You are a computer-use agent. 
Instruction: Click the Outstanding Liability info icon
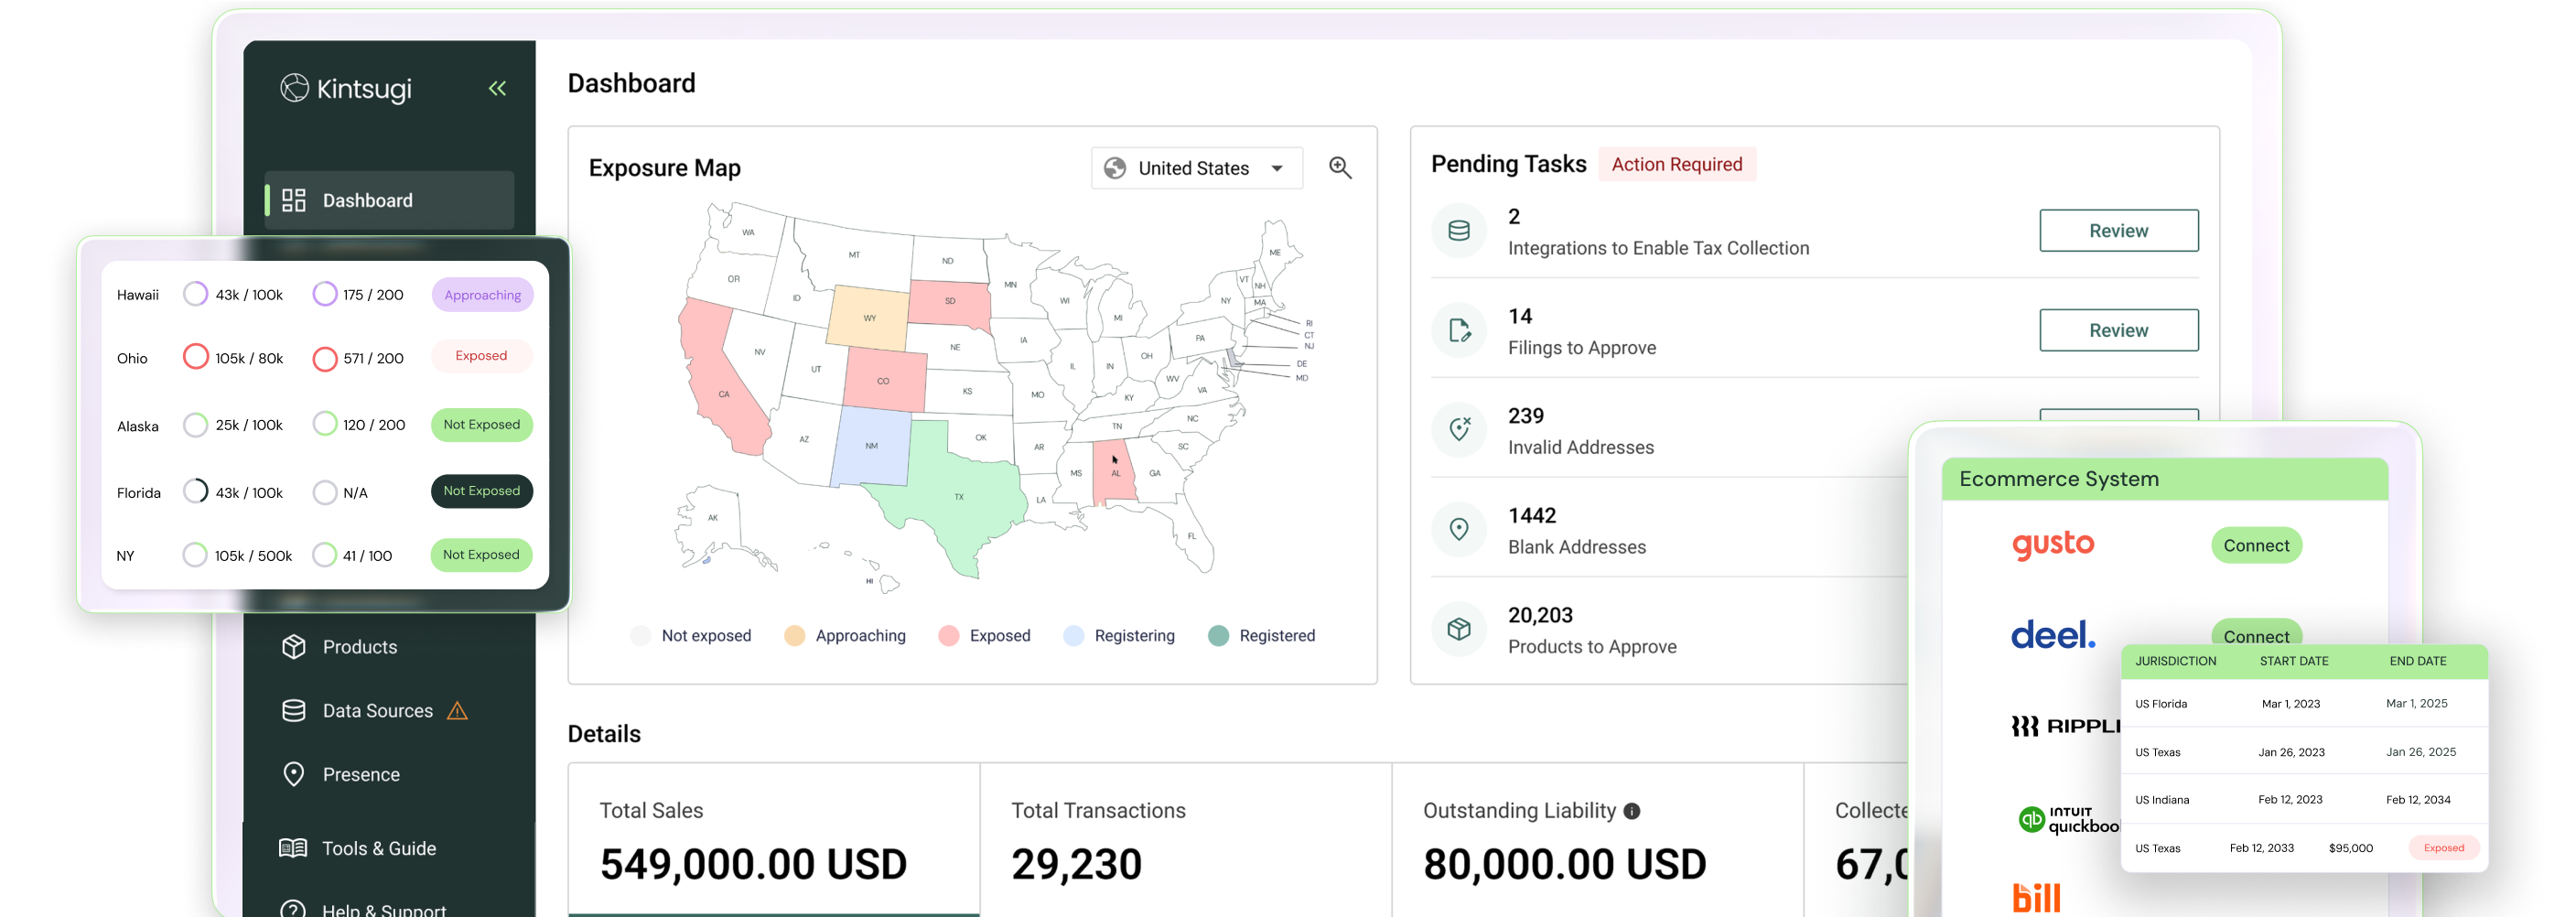1632,811
